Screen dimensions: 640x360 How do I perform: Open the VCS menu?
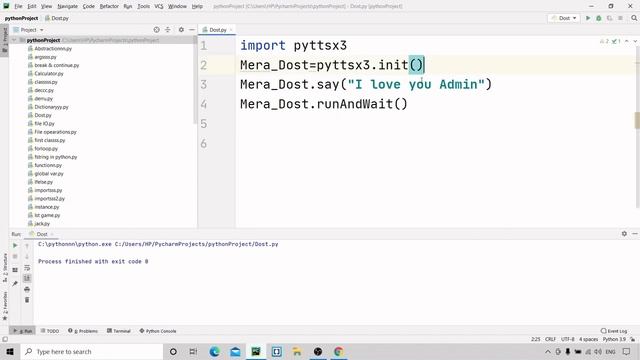pos(159,6)
